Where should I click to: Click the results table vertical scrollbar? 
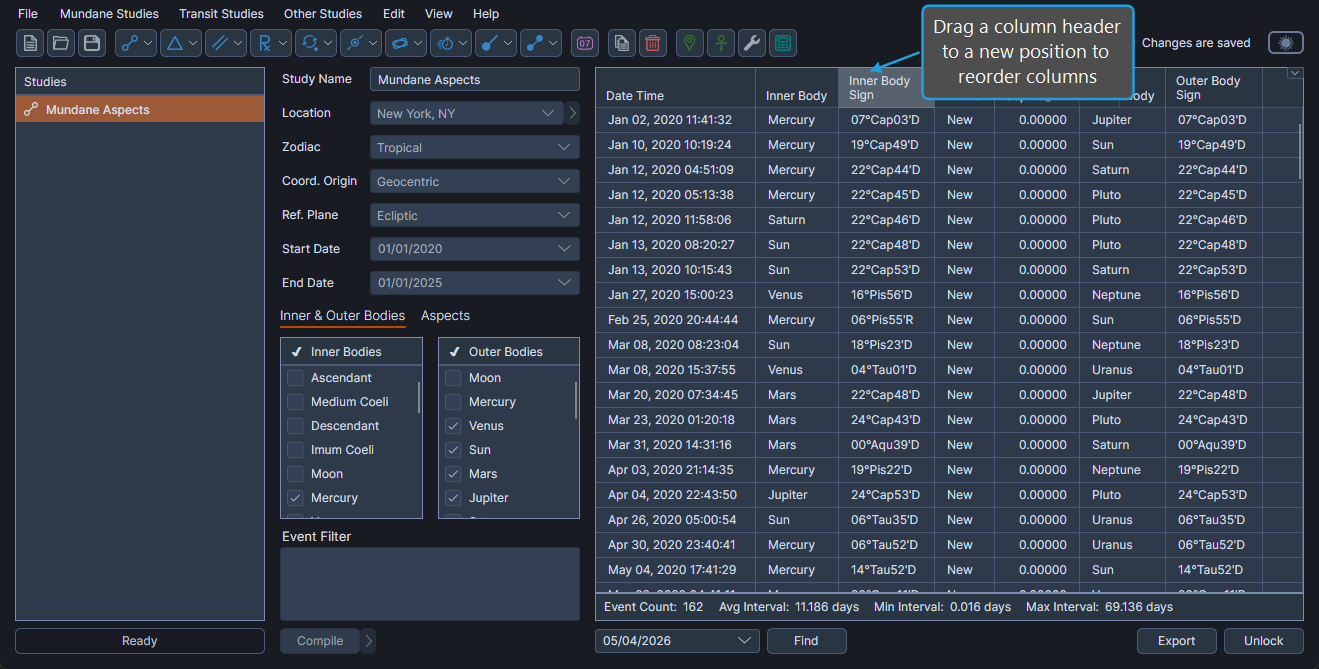pos(1300,150)
